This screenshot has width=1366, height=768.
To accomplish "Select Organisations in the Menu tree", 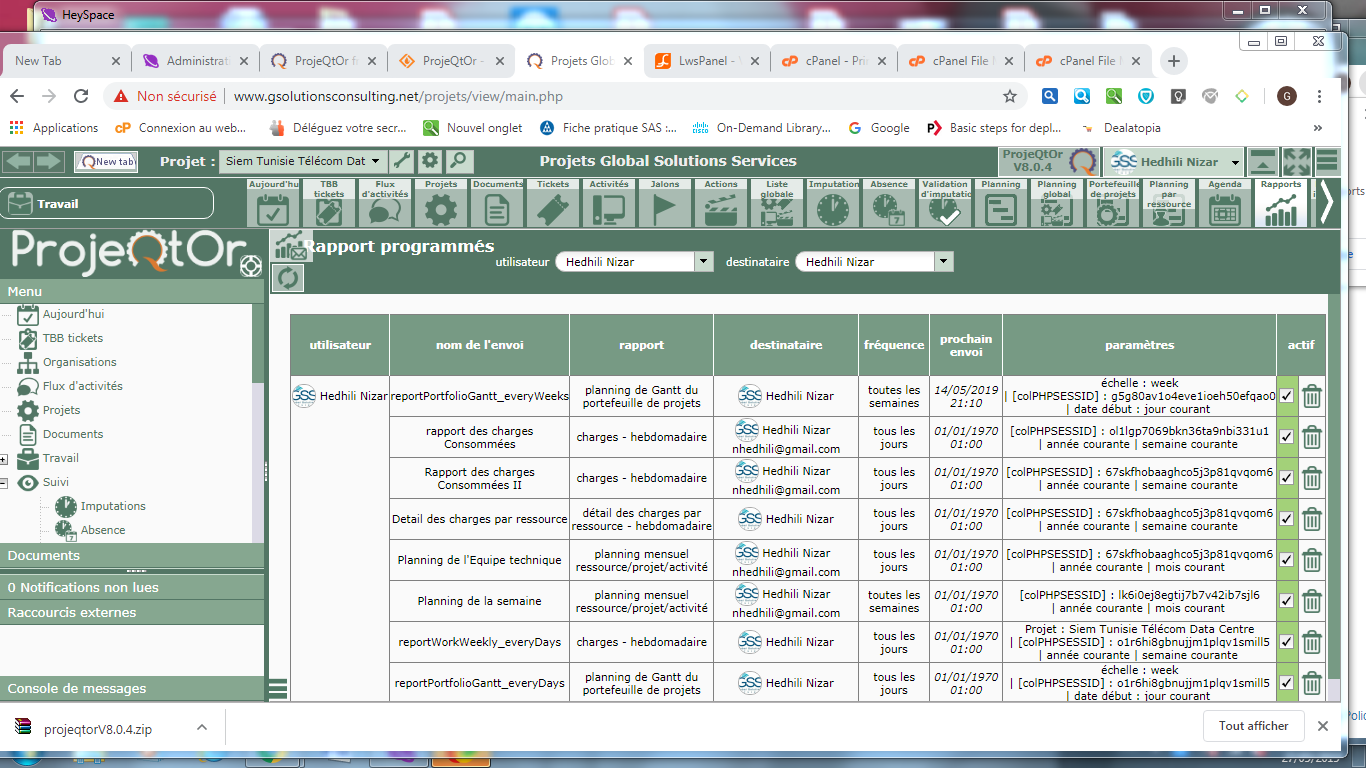I will (x=79, y=362).
